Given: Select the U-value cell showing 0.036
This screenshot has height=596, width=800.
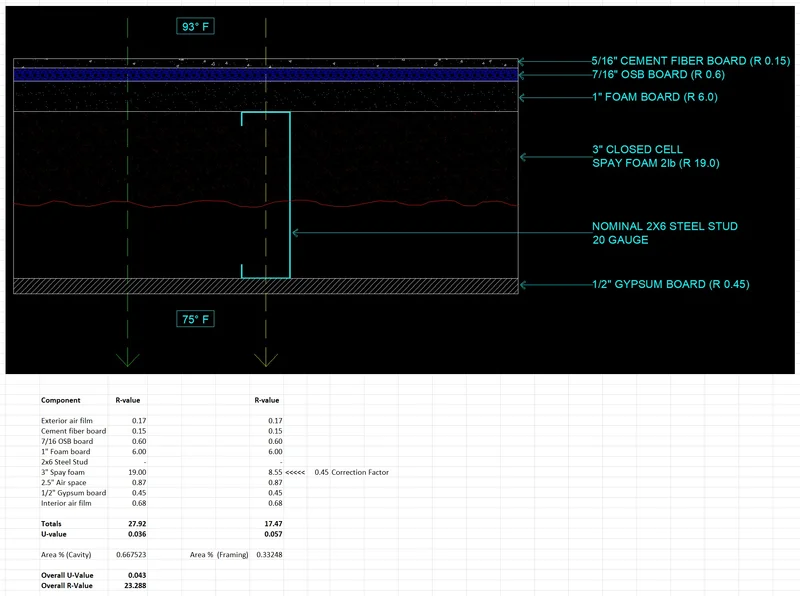Looking at the screenshot, I should (x=134, y=532).
